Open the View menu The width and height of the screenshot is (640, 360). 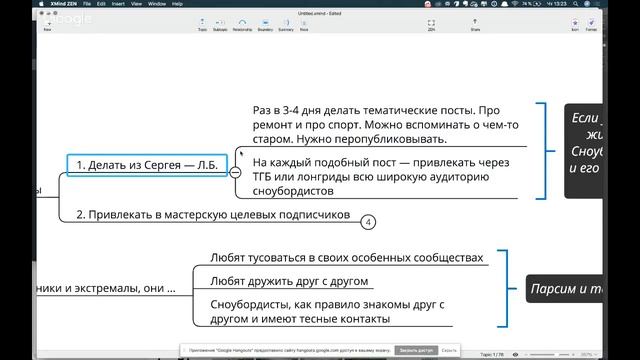coord(136,4)
